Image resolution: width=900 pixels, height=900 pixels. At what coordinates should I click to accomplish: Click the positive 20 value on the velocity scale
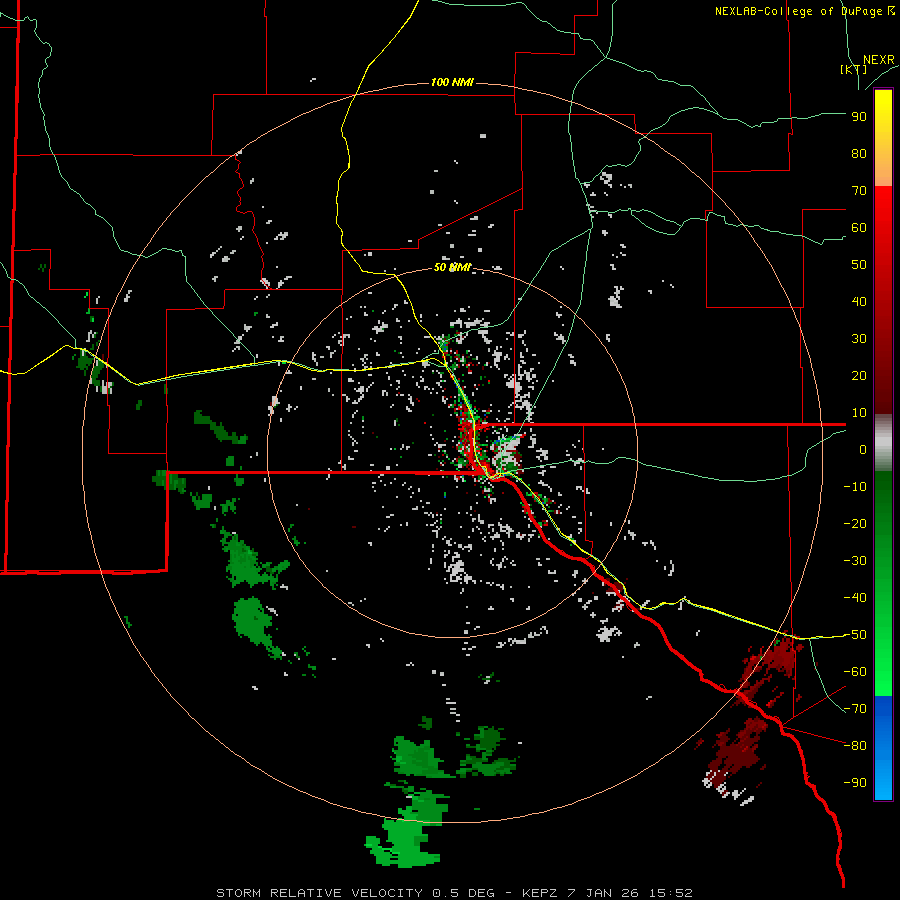[859, 375]
